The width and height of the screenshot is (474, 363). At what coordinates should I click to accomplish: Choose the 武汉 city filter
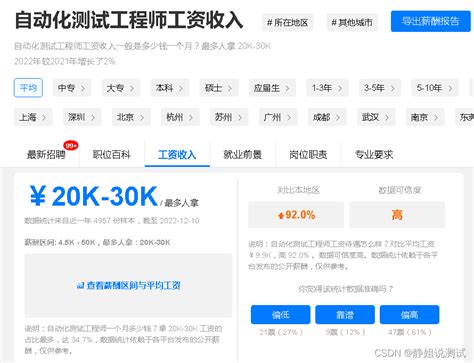376,117
